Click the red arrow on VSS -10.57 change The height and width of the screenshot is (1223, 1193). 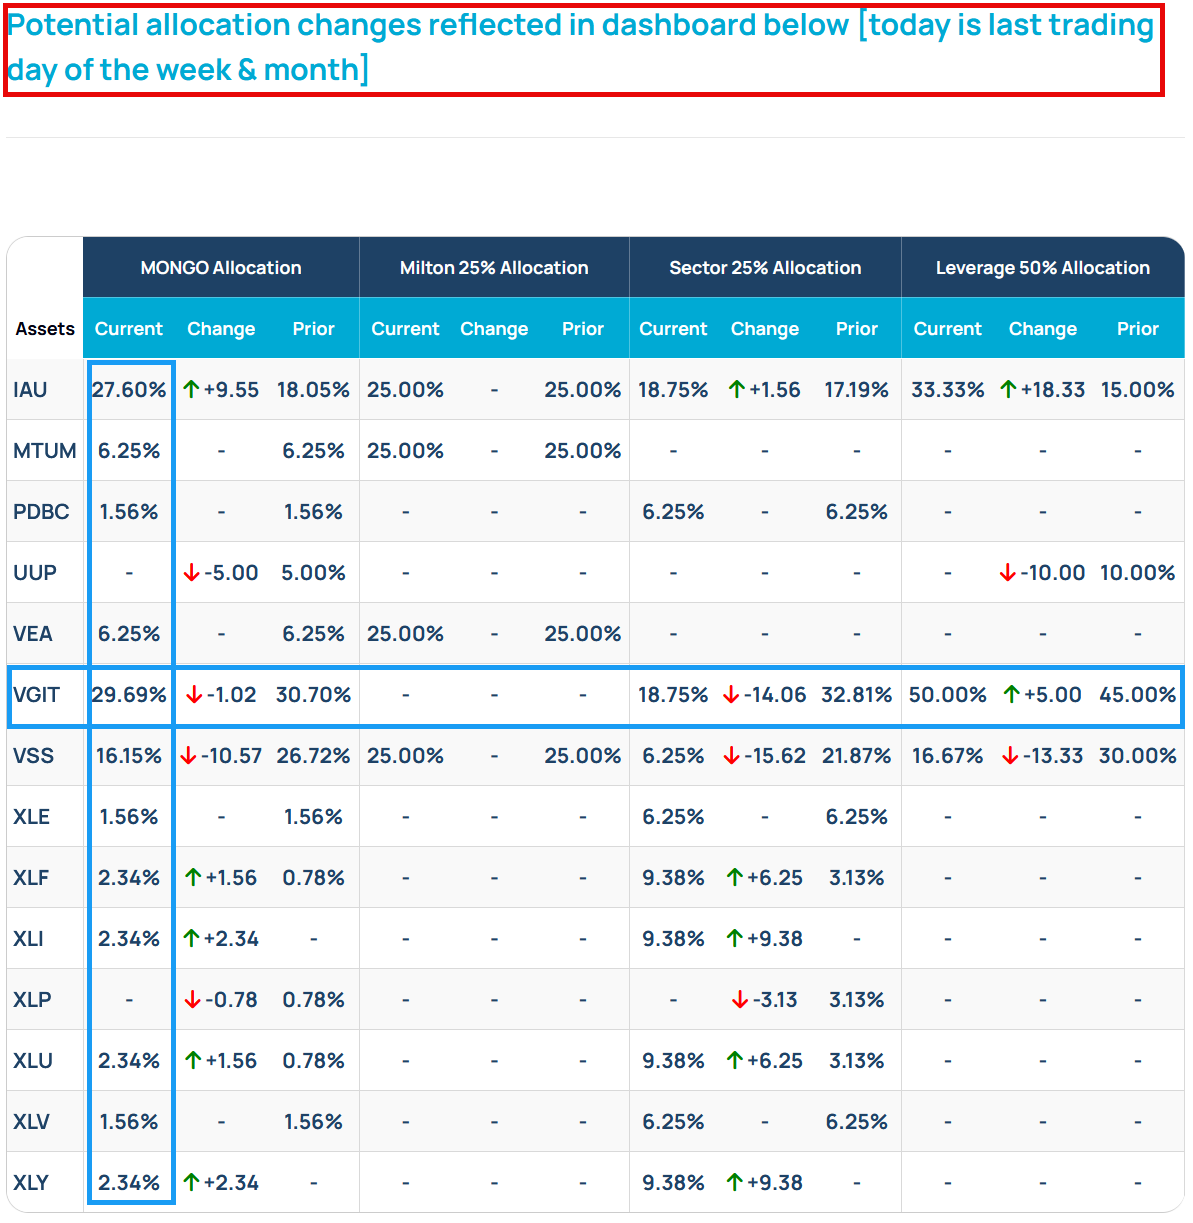187,756
